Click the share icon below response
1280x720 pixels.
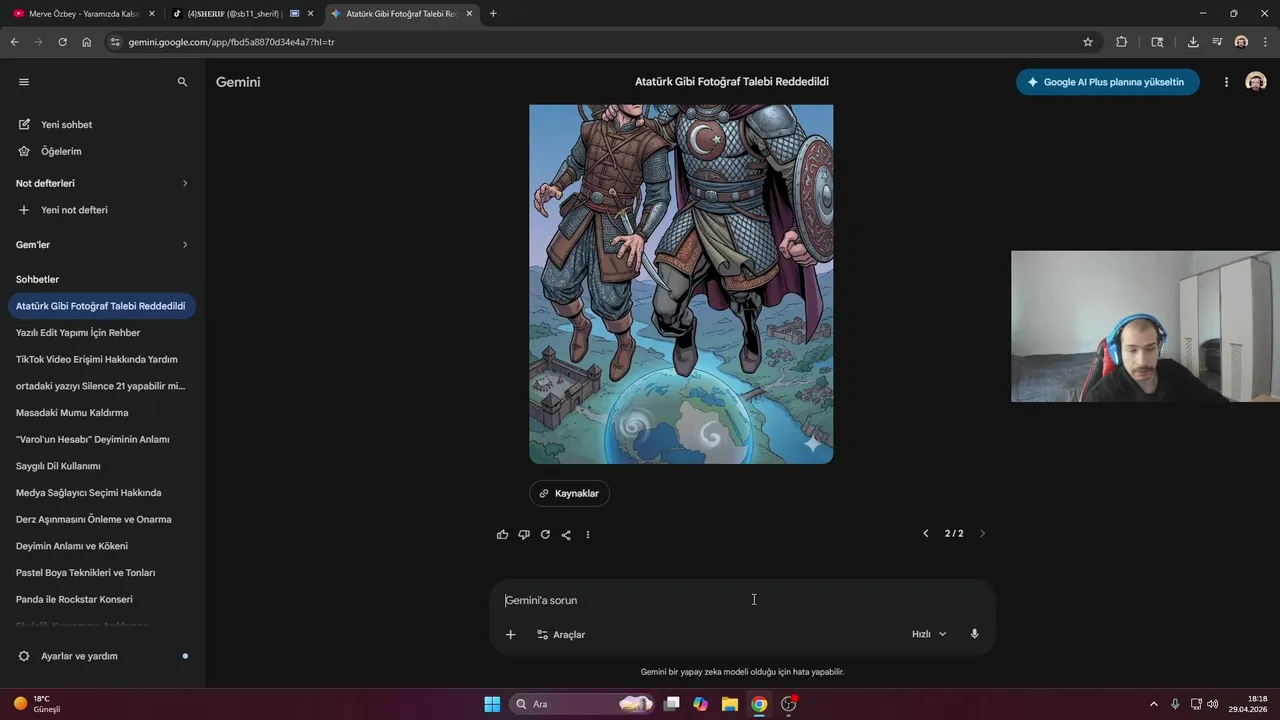pyautogui.click(x=566, y=535)
